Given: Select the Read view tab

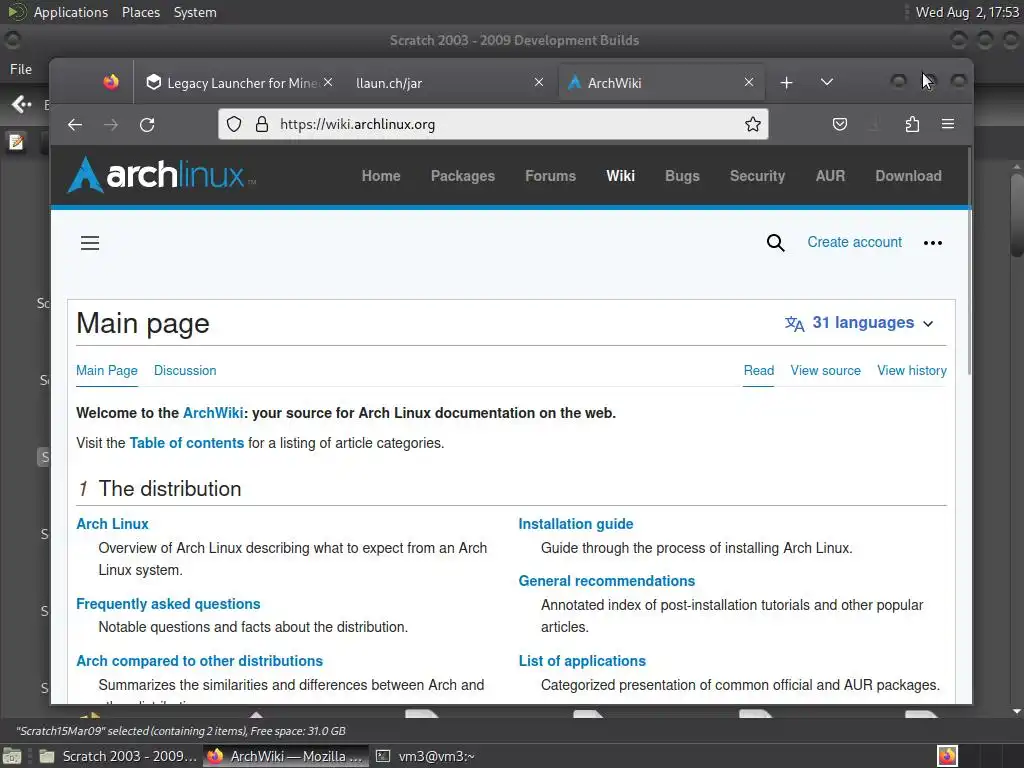Looking at the screenshot, I should tap(758, 370).
